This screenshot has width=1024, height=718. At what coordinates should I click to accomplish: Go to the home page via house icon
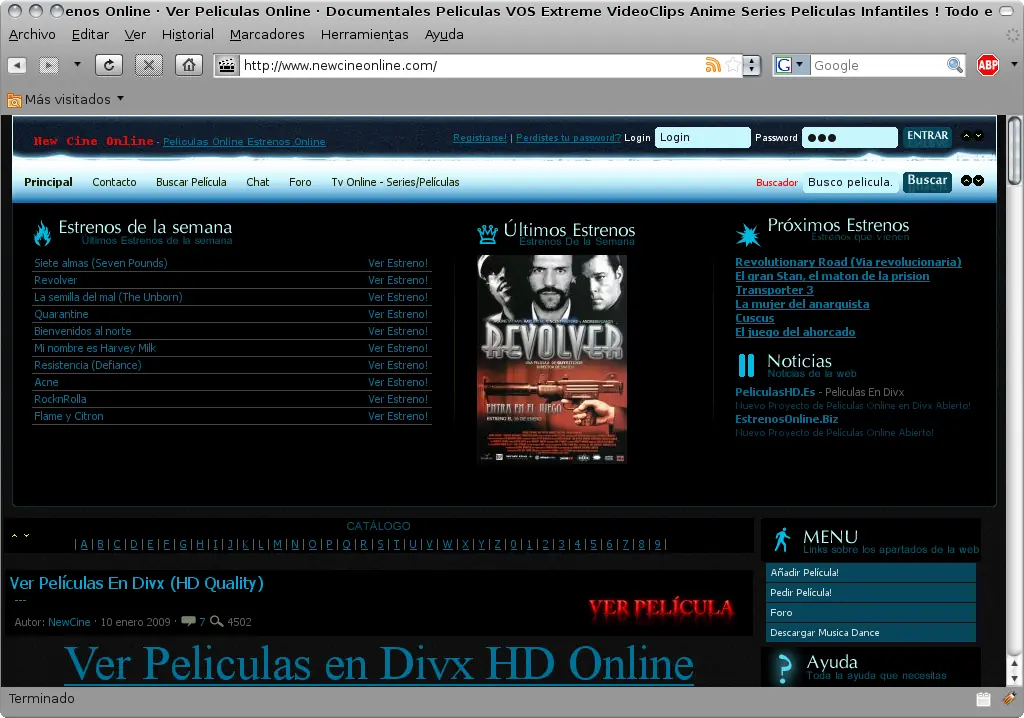coord(189,65)
